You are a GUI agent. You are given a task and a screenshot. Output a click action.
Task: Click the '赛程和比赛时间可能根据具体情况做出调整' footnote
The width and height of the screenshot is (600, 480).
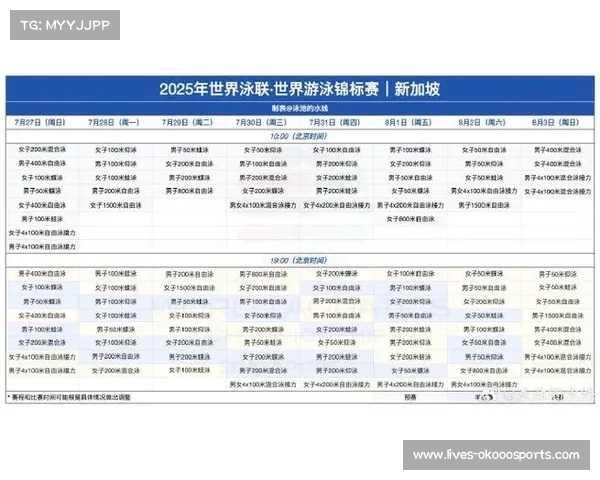pos(69,397)
